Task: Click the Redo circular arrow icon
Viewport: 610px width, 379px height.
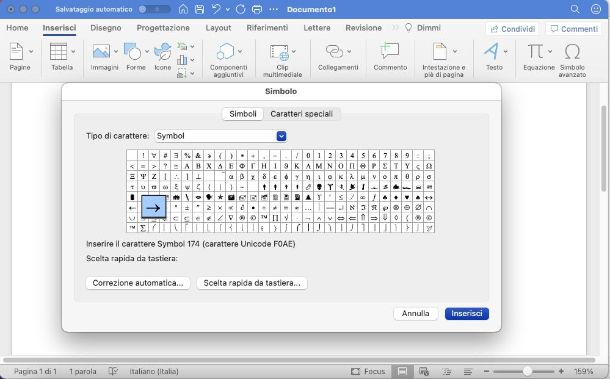Action: 240,9
